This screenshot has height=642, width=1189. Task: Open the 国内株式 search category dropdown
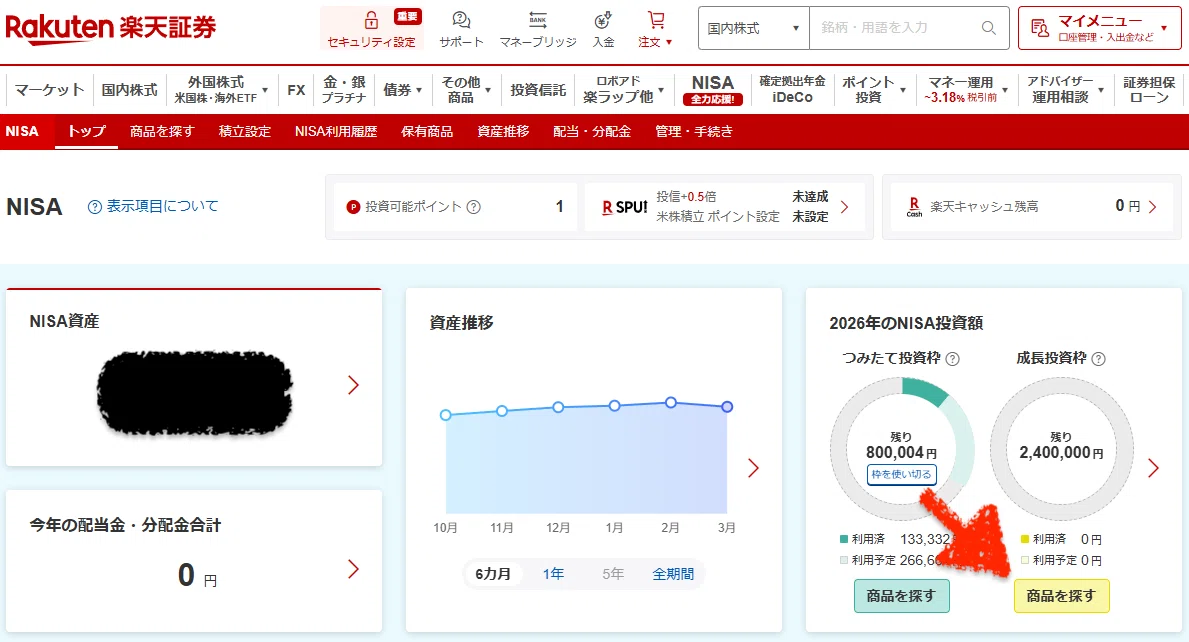[x=753, y=28]
